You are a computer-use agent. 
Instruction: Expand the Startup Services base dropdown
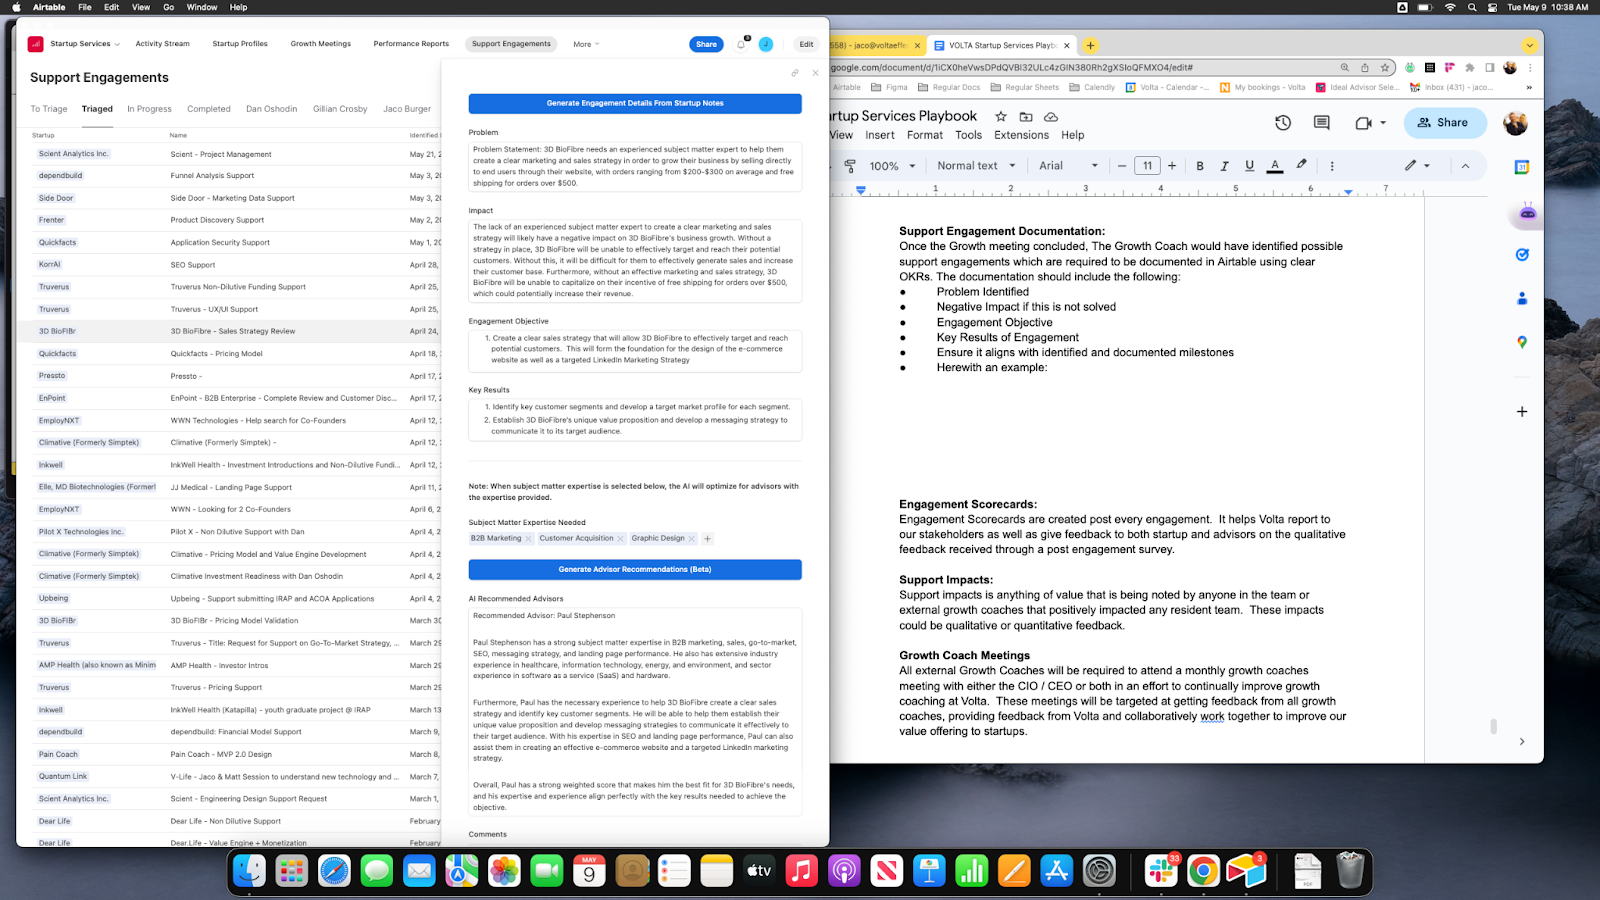tap(85, 44)
